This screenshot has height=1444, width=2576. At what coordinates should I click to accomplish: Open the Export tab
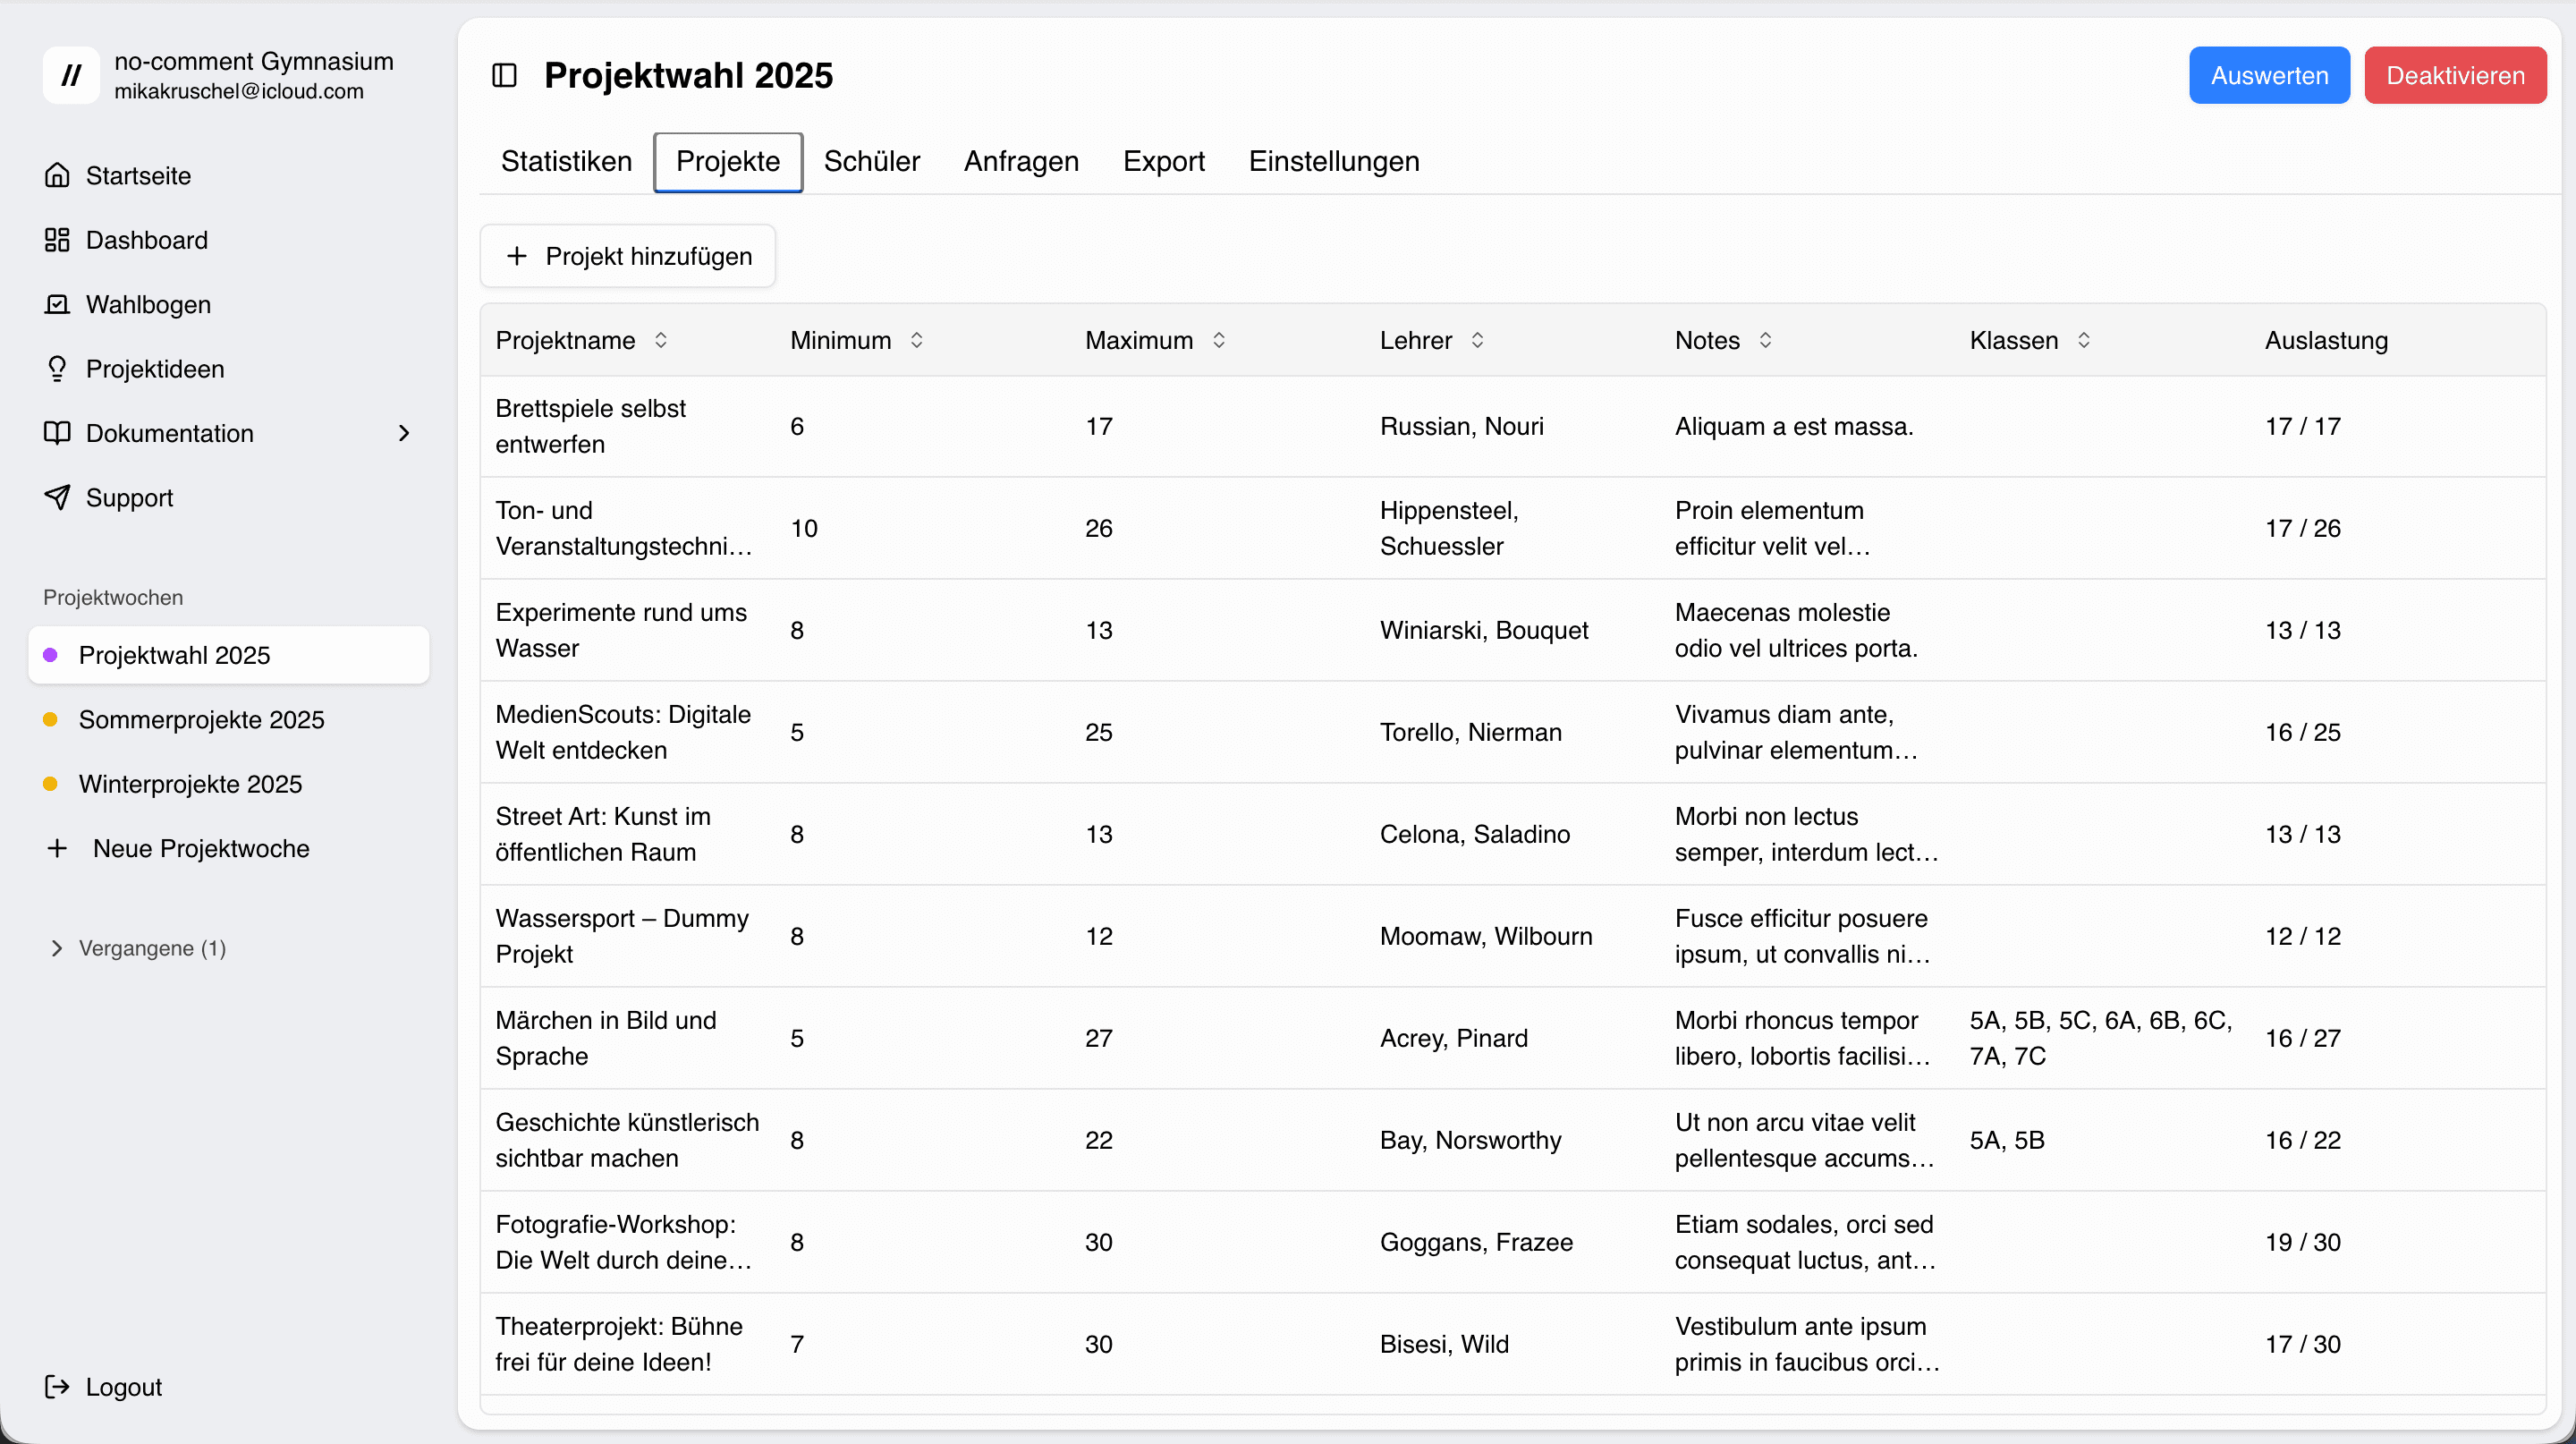[x=1163, y=161]
